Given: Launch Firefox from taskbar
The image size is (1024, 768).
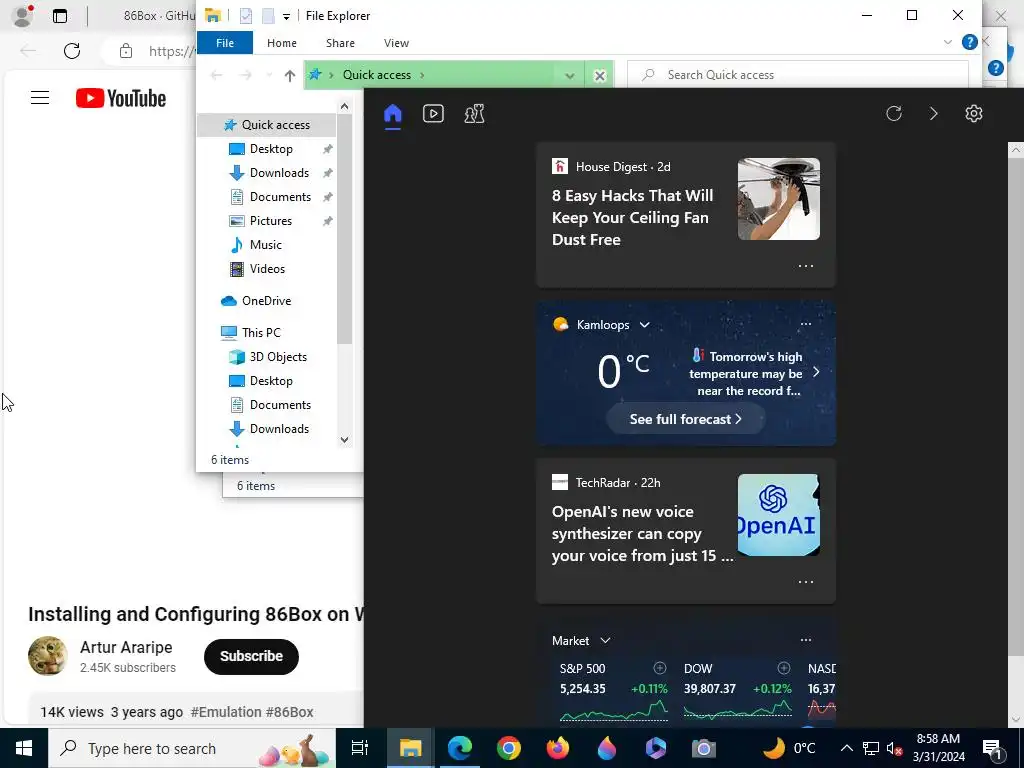Looking at the screenshot, I should (558, 748).
